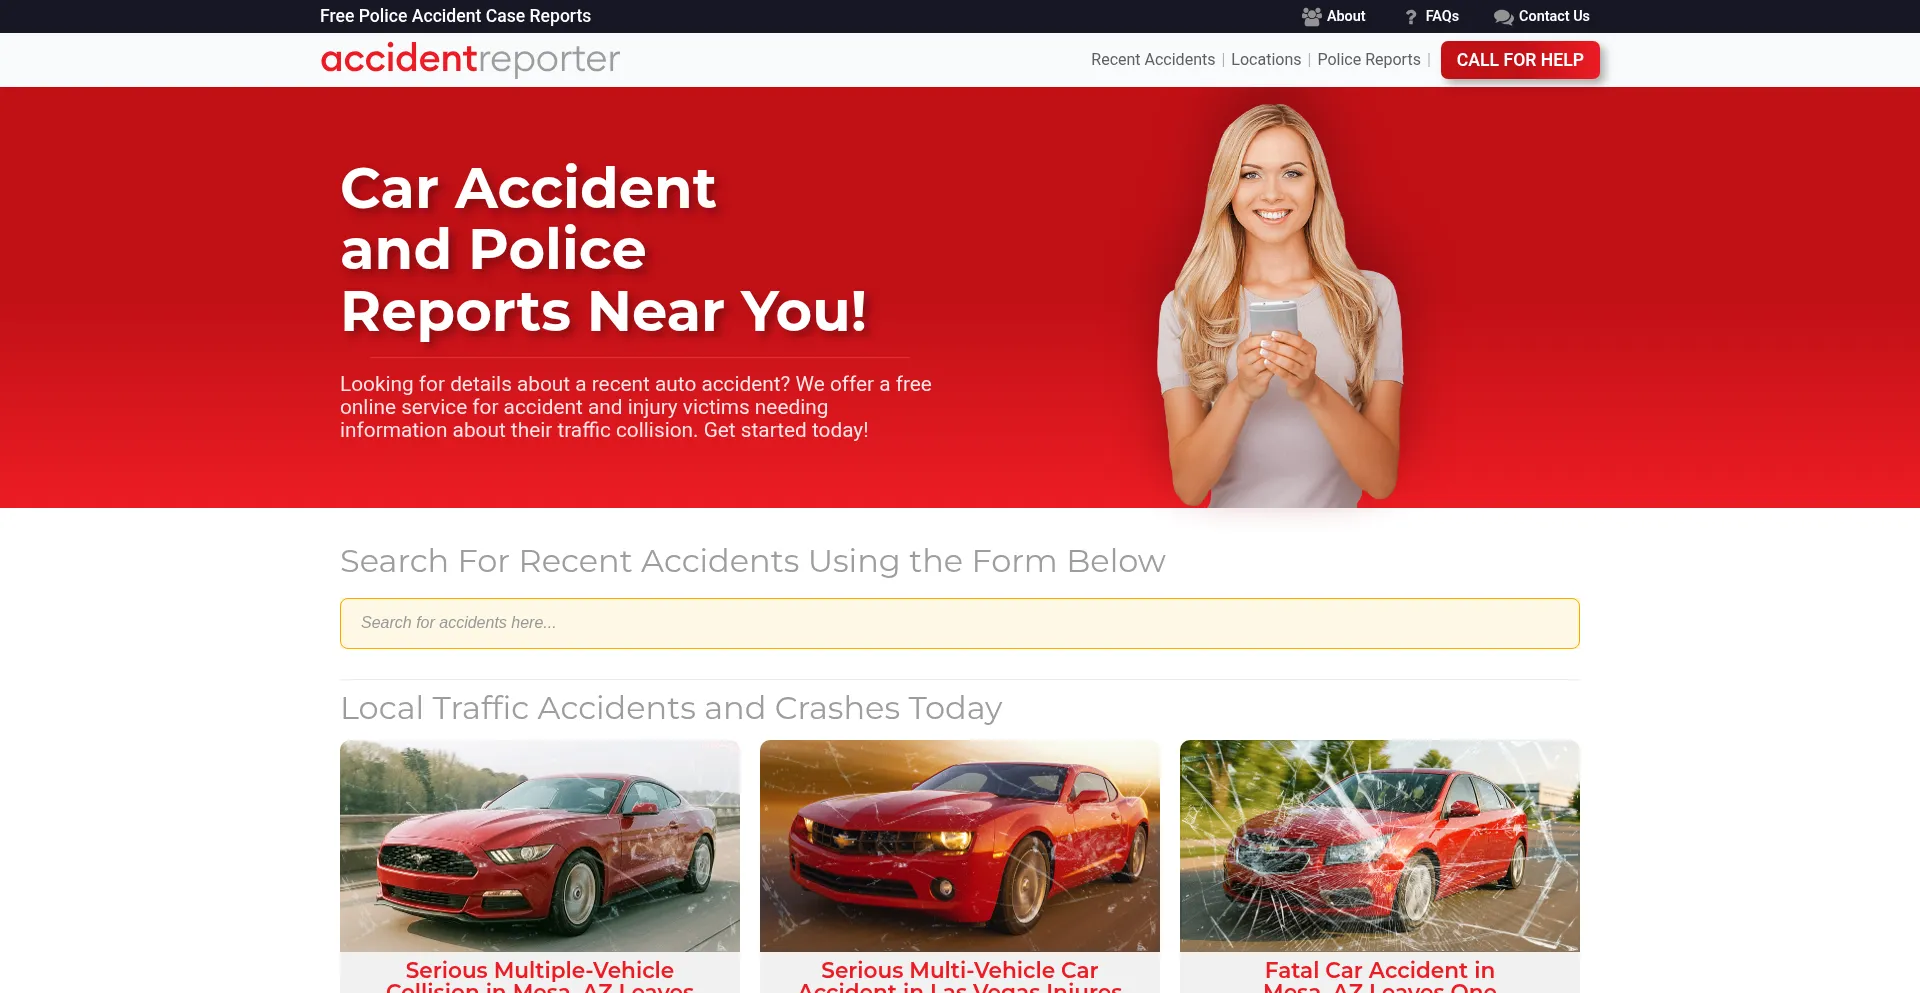This screenshot has width=1920, height=993.
Task: Open the red Mustang accident thumbnail
Action: (540, 845)
